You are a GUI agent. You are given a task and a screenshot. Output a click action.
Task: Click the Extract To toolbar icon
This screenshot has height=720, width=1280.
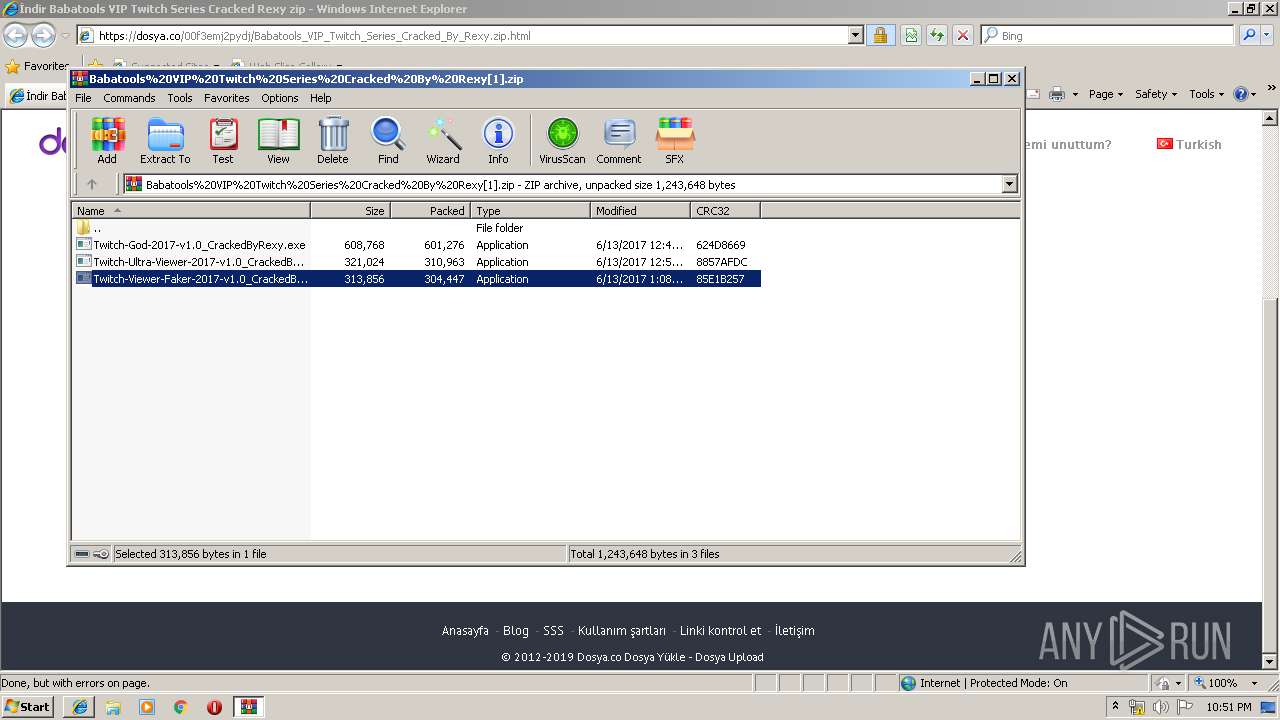(x=165, y=140)
